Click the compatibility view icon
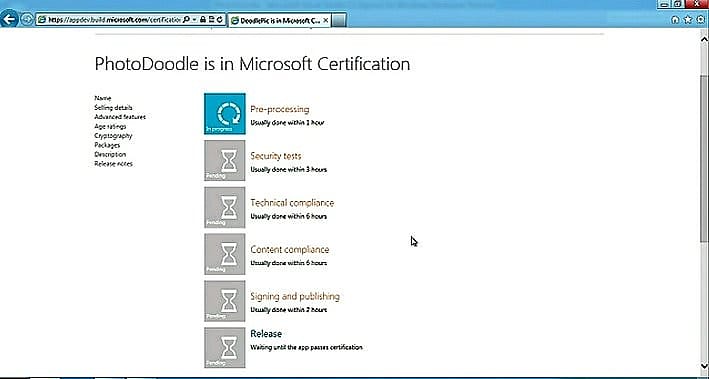Screen dimensions: 709x379 [x=211, y=19]
